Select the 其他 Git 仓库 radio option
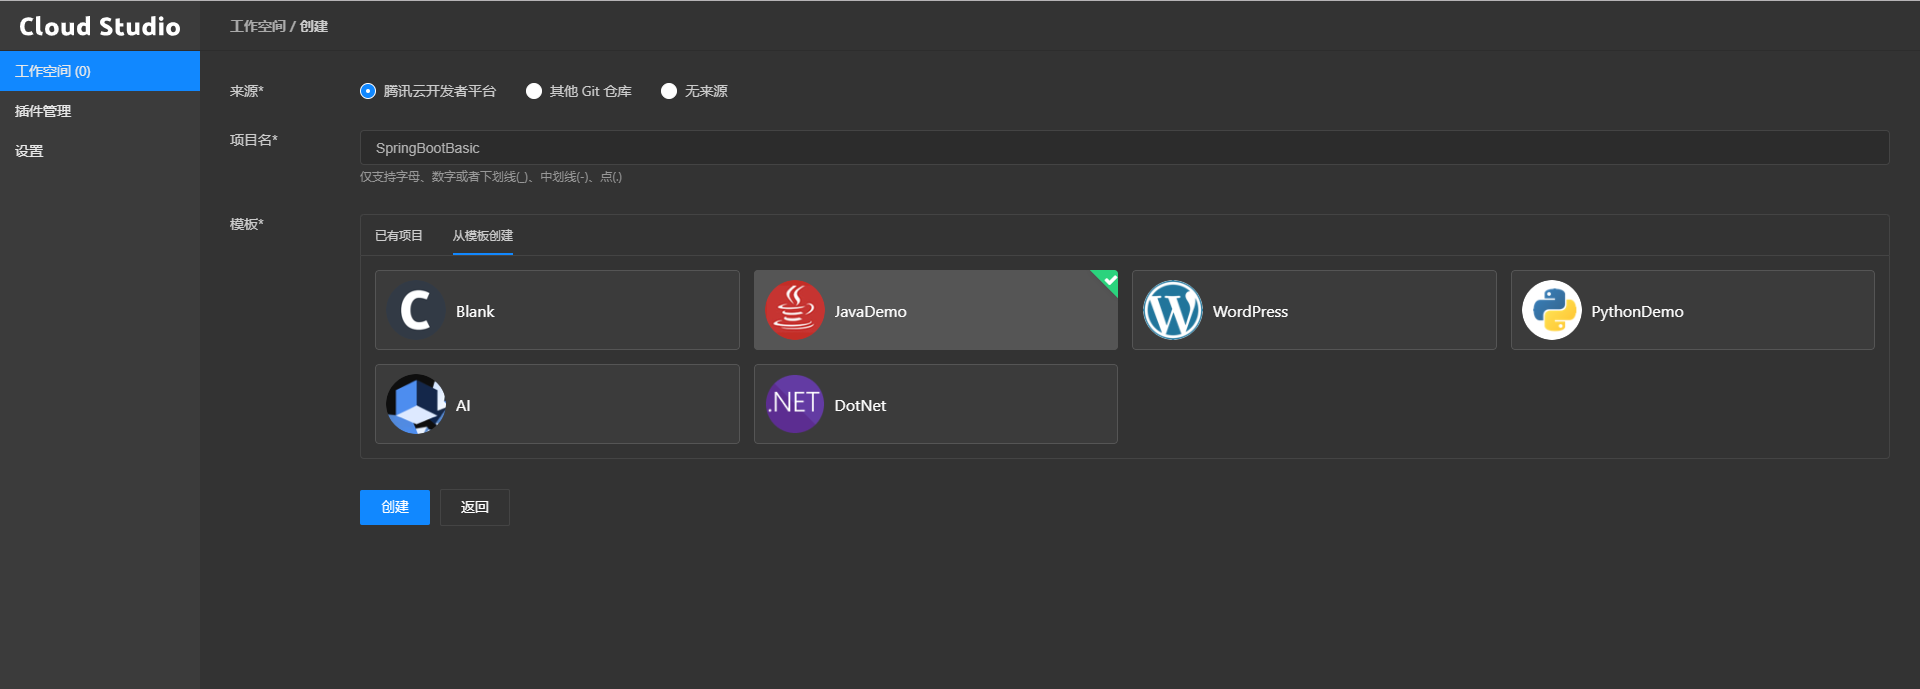The height and width of the screenshot is (689, 1920). (x=534, y=91)
